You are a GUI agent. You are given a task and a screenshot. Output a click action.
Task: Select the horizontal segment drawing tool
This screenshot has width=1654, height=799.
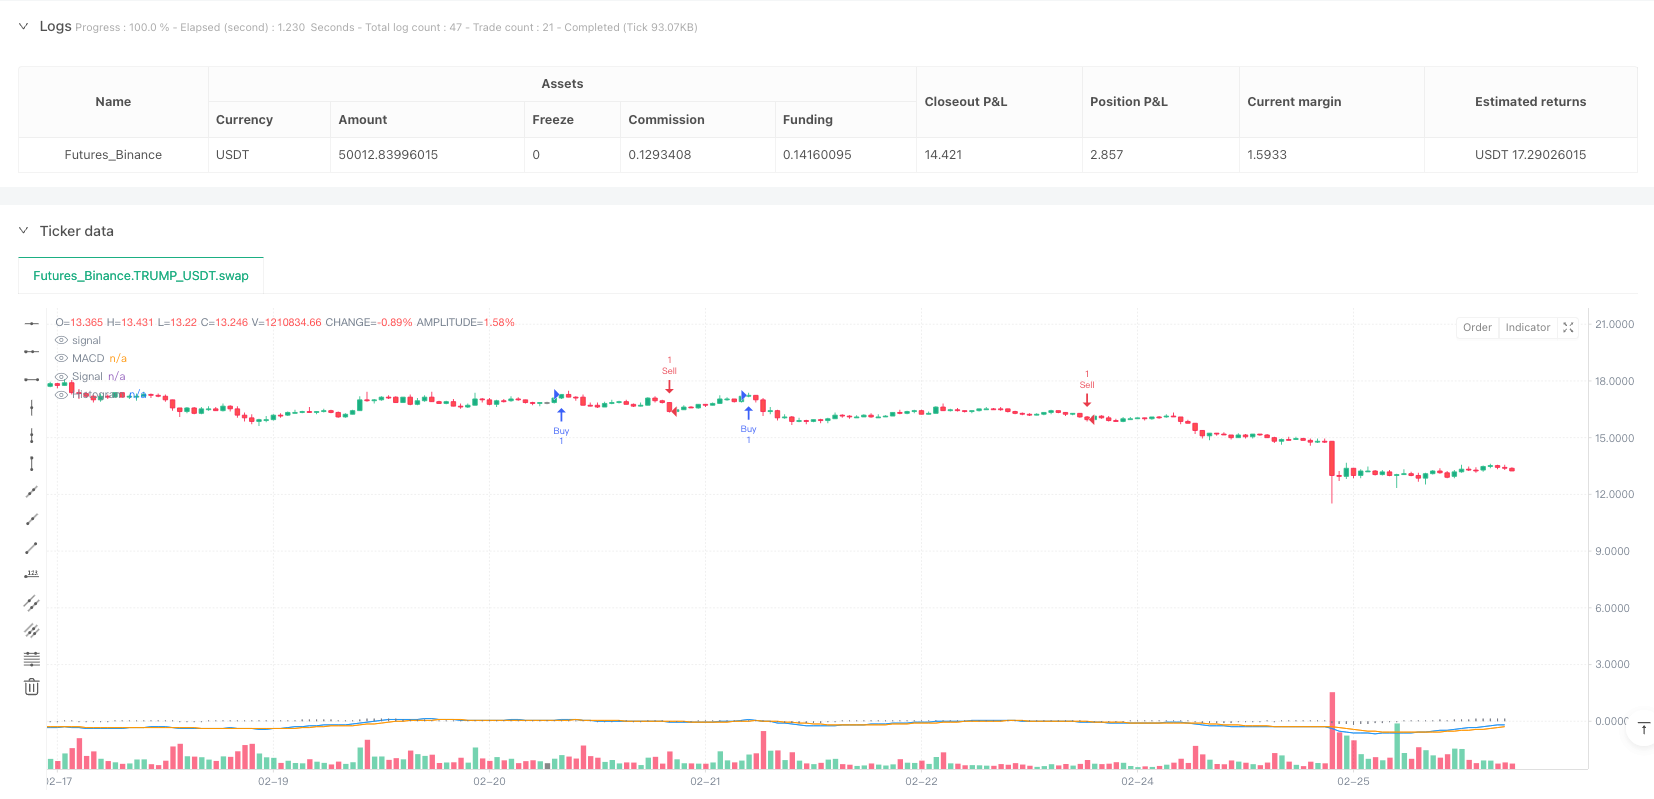pos(32,379)
